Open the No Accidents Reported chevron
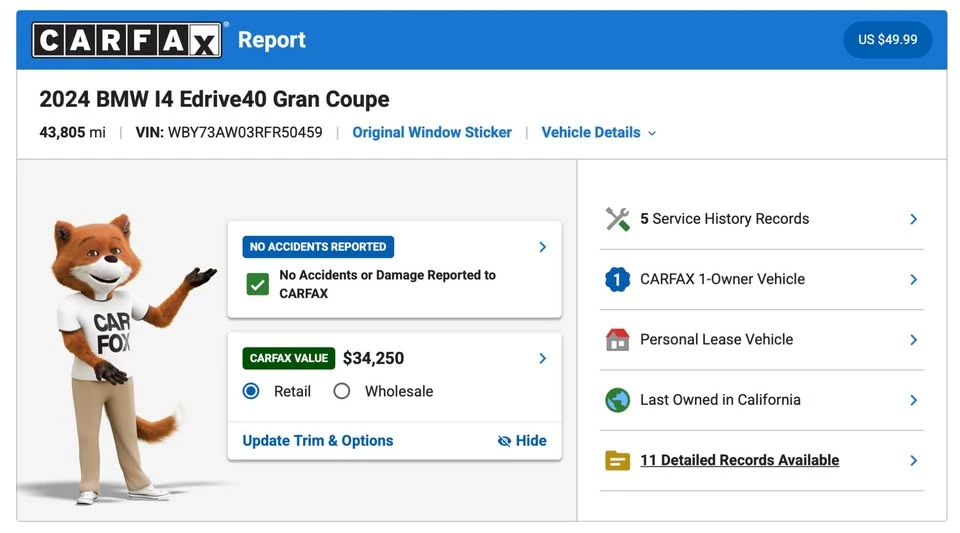This screenshot has width=960, height=533. (x=542, y=247)
